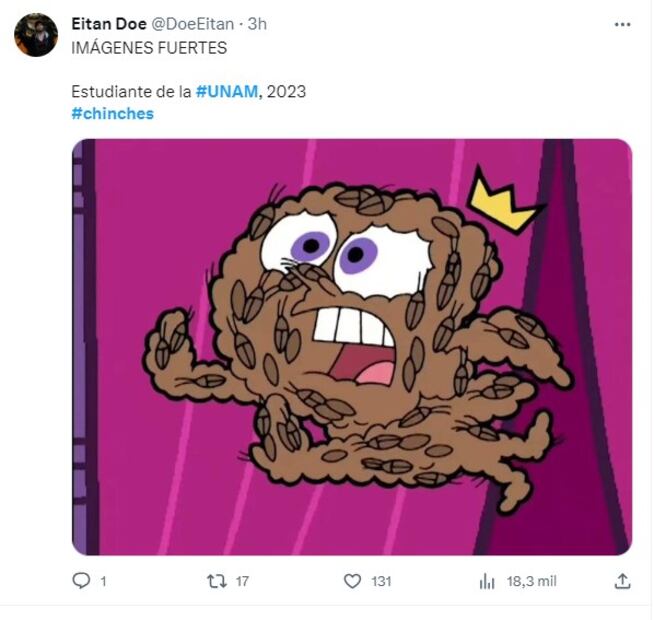Open the #chinches hashtag link
The height and width of the screenshot is (620, 654).
pos(113,113)
